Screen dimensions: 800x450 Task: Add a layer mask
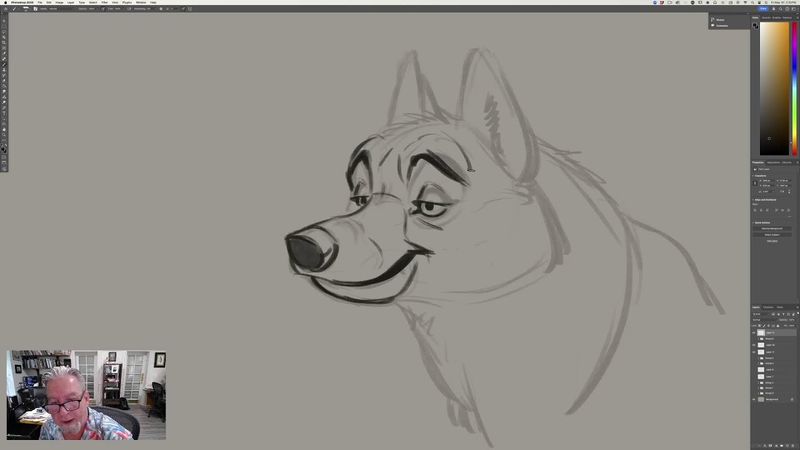coord(770,446)
